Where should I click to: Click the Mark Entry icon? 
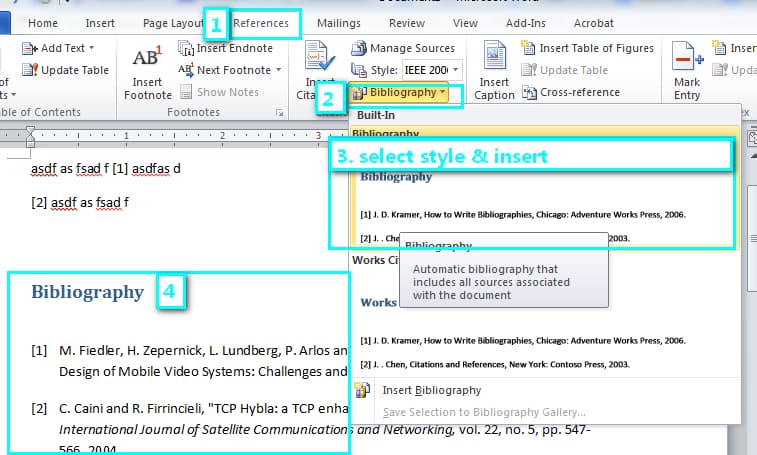[x=687, y=57]
